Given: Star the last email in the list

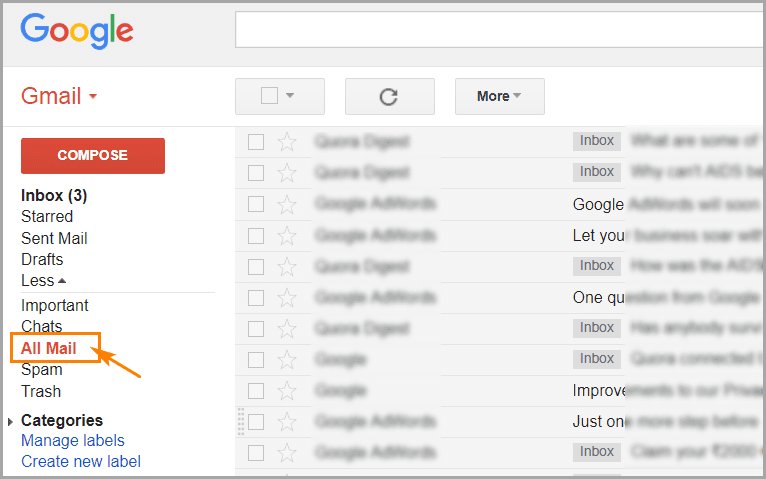Looking at the screenshot, I should [x=287, y=452].
